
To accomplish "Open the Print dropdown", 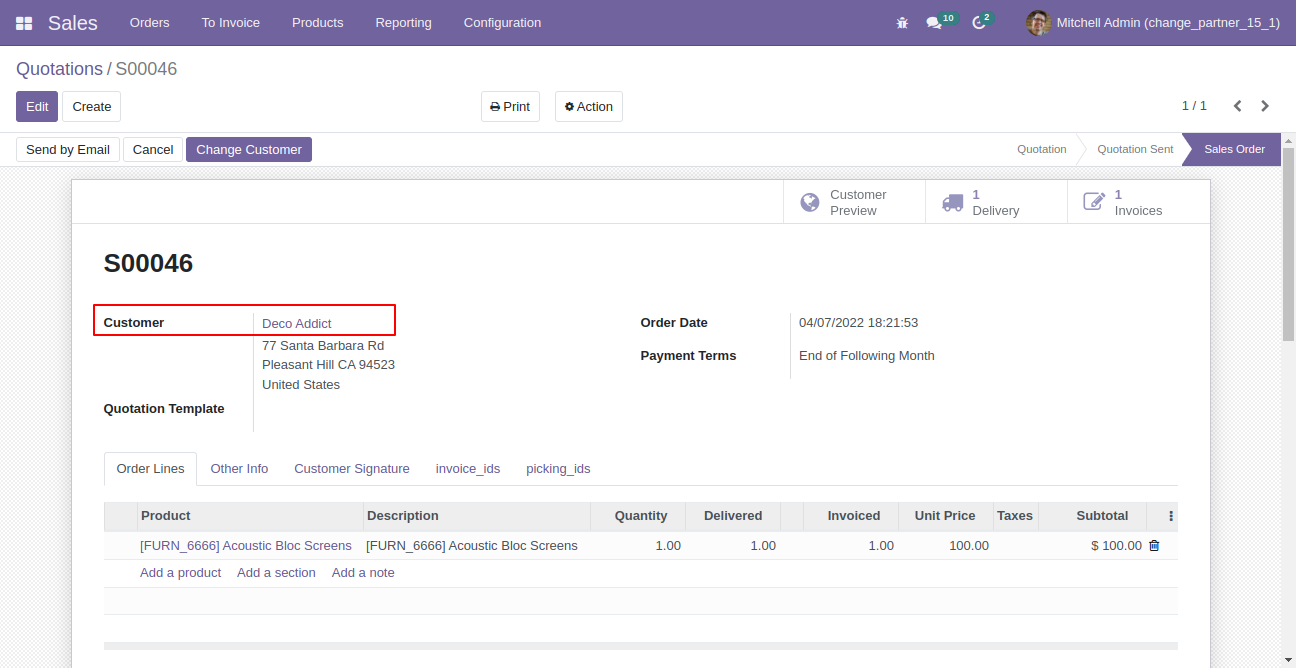I will click(510, 107).
